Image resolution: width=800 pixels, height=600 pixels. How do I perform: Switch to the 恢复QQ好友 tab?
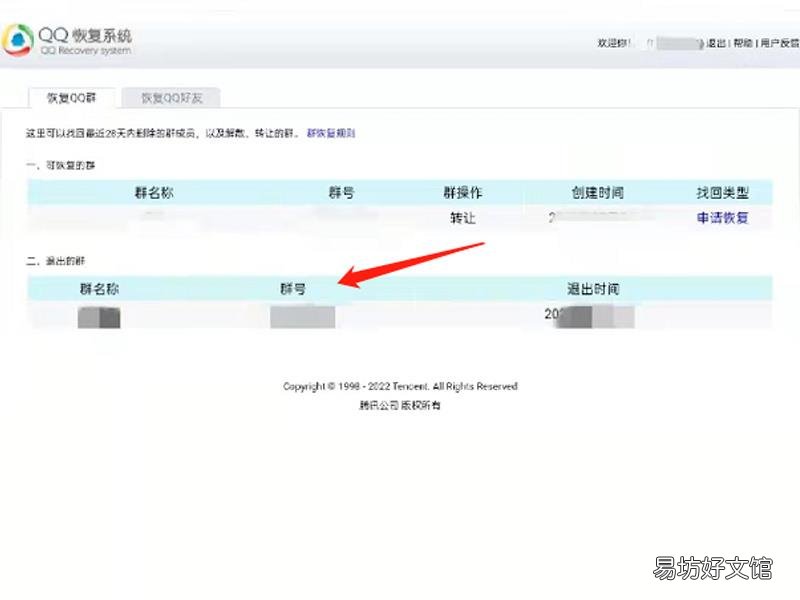pos(171,97)
